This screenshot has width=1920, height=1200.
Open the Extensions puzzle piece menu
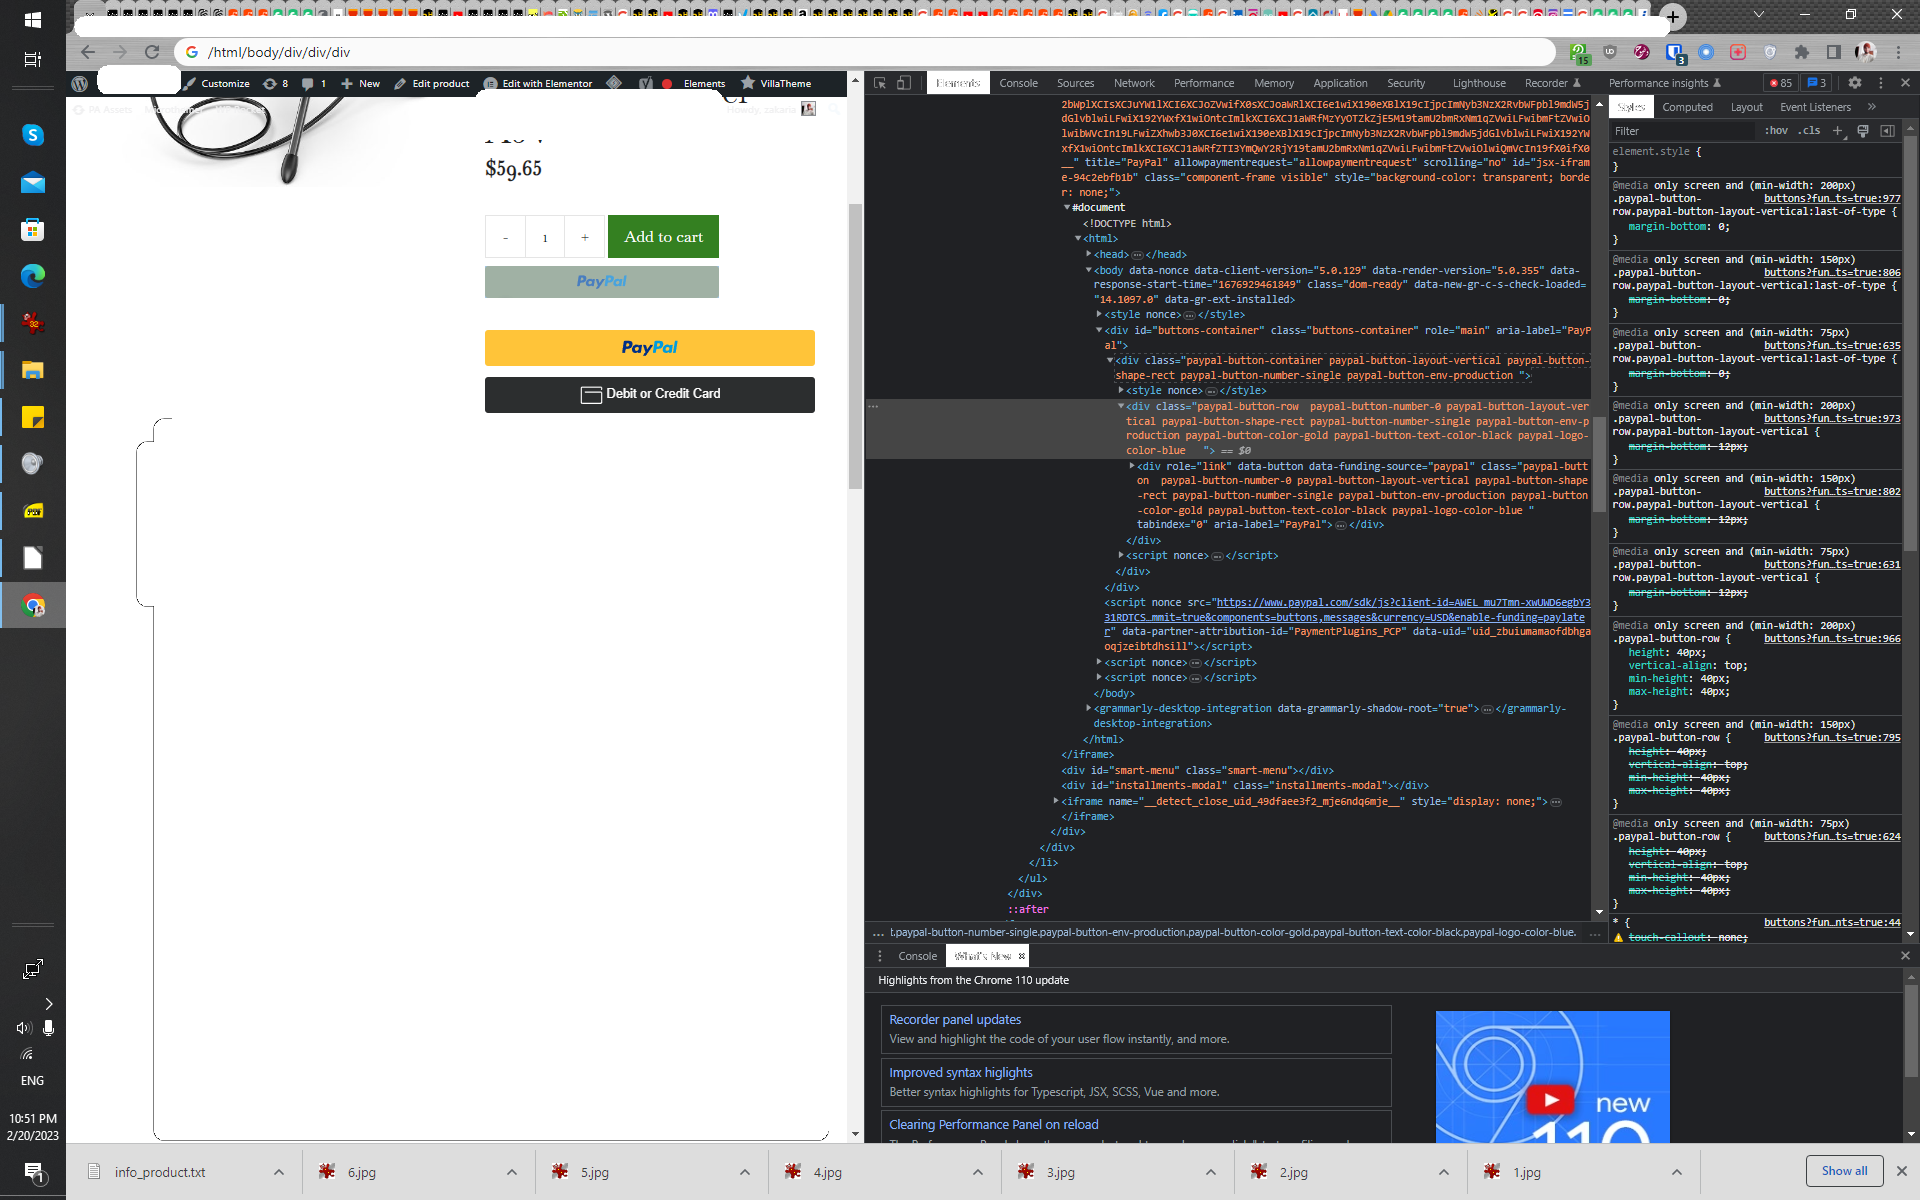coord(1802,52)
